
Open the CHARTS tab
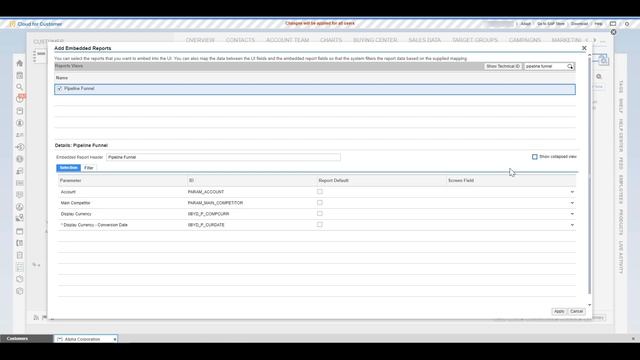click(x=331, y=40)
